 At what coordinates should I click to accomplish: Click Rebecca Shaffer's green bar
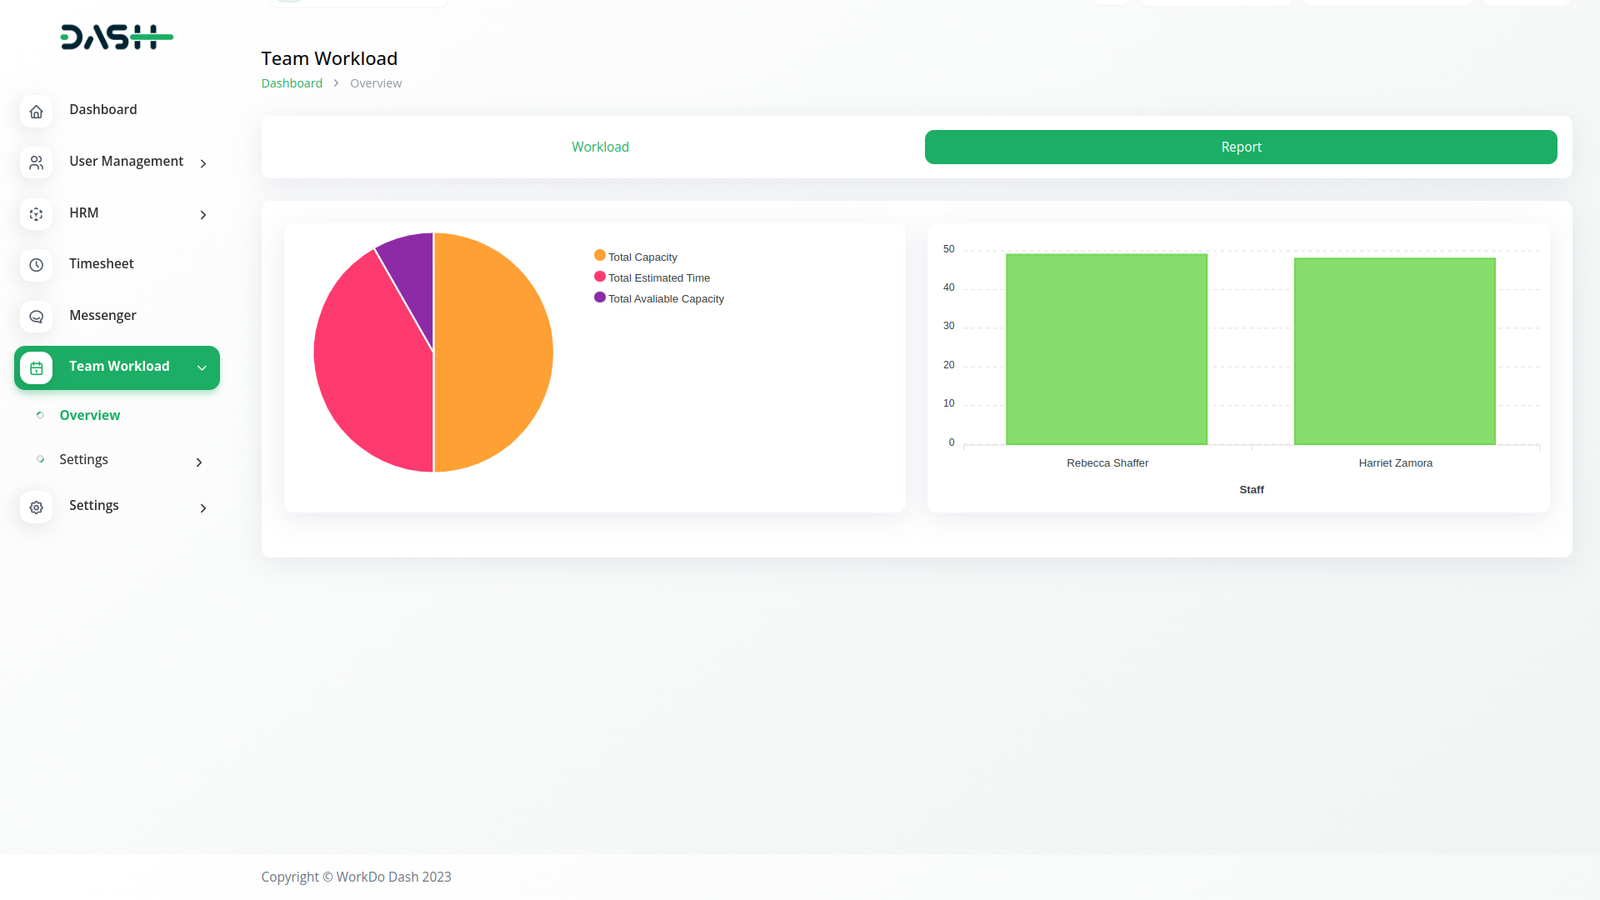1106,350
